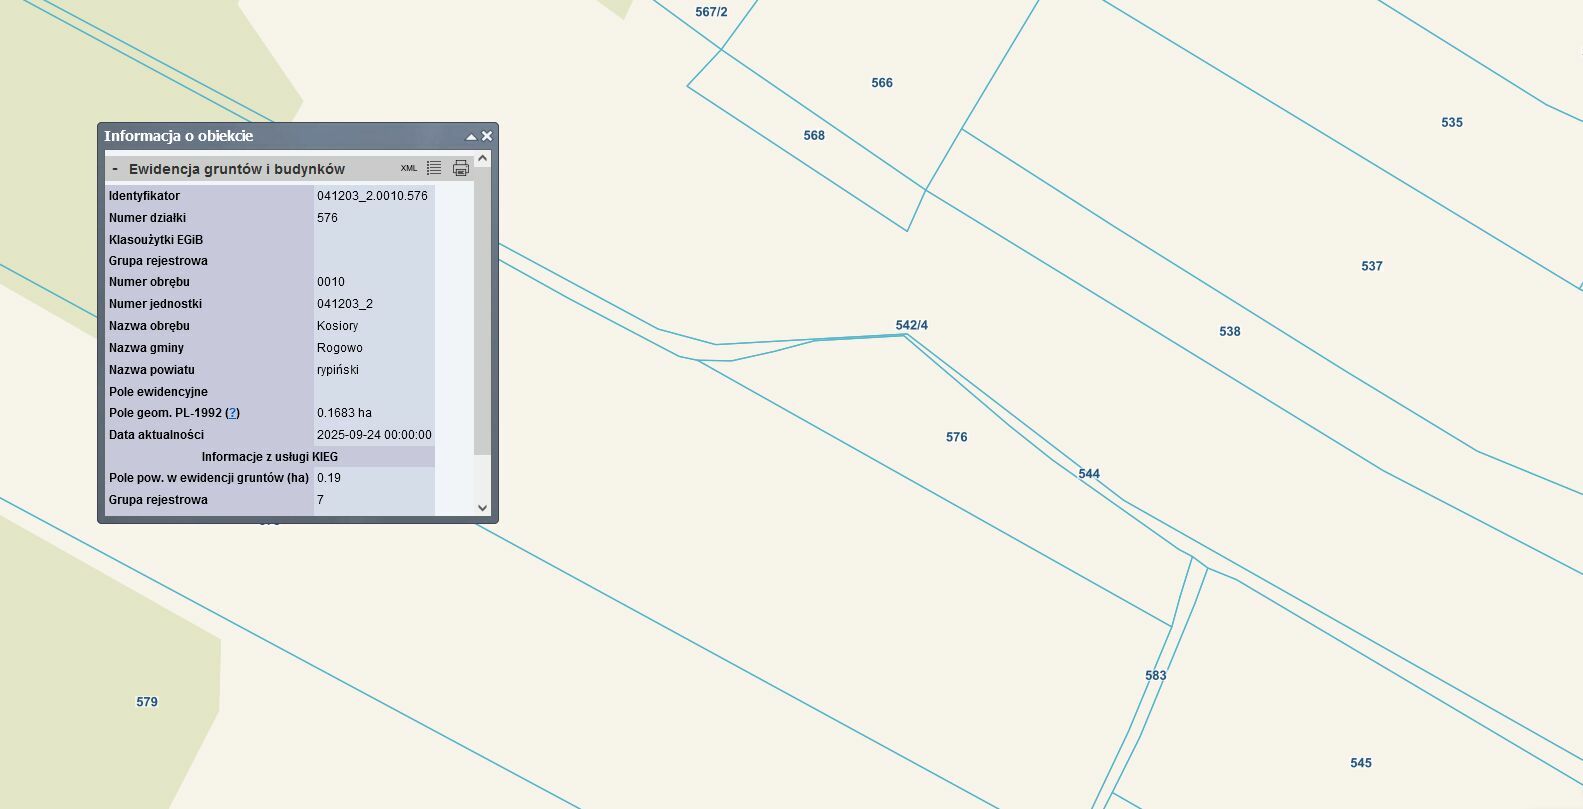Viewport: 1583px width, 809px height.
Task: Click parcel label 583 on the map
Action: (x=1156, y=676)
